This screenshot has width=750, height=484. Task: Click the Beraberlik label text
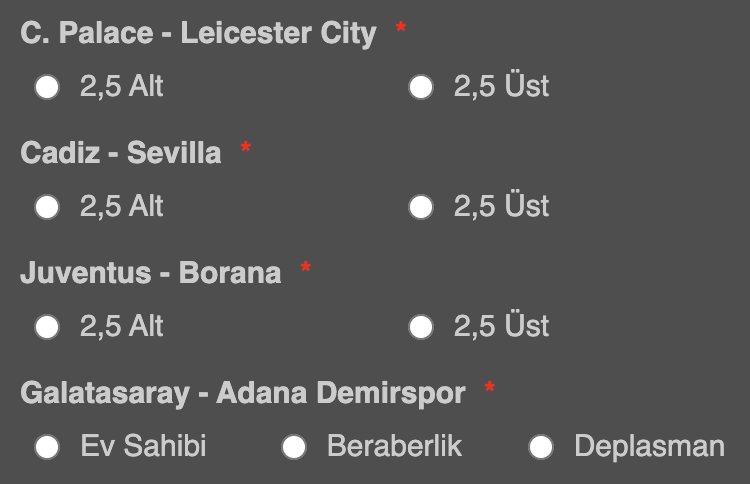pyautogui.click(x=395, y=446)
